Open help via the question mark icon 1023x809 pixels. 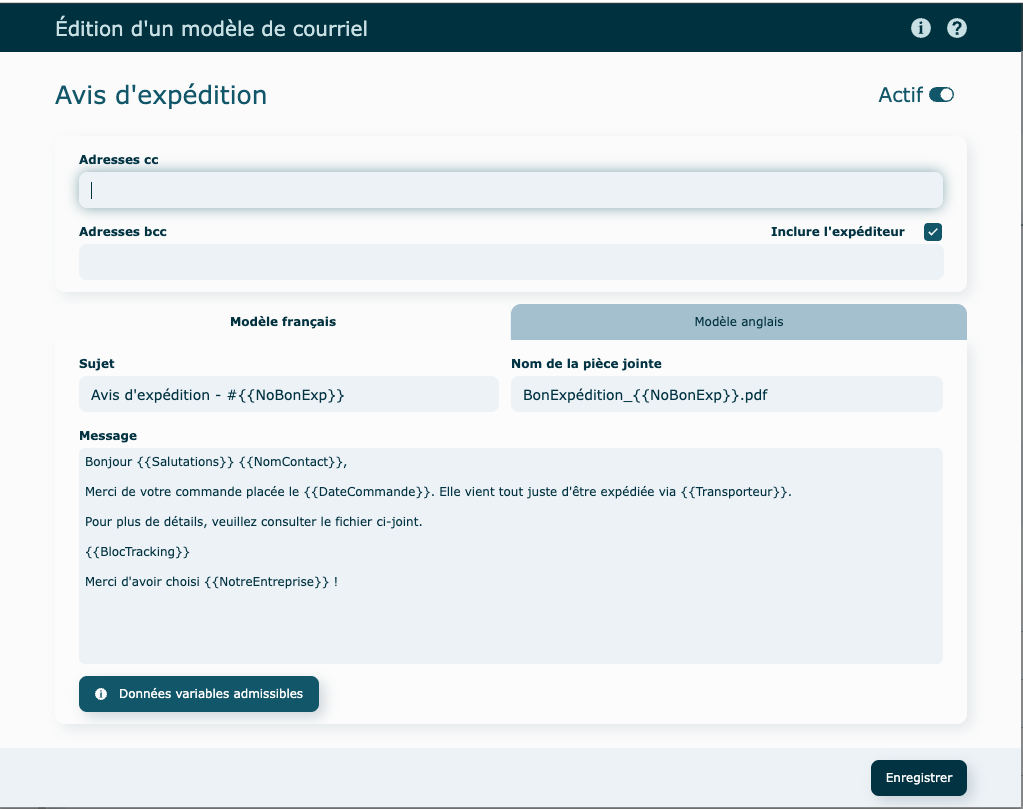pyautogui.click(x=957, y=28)
